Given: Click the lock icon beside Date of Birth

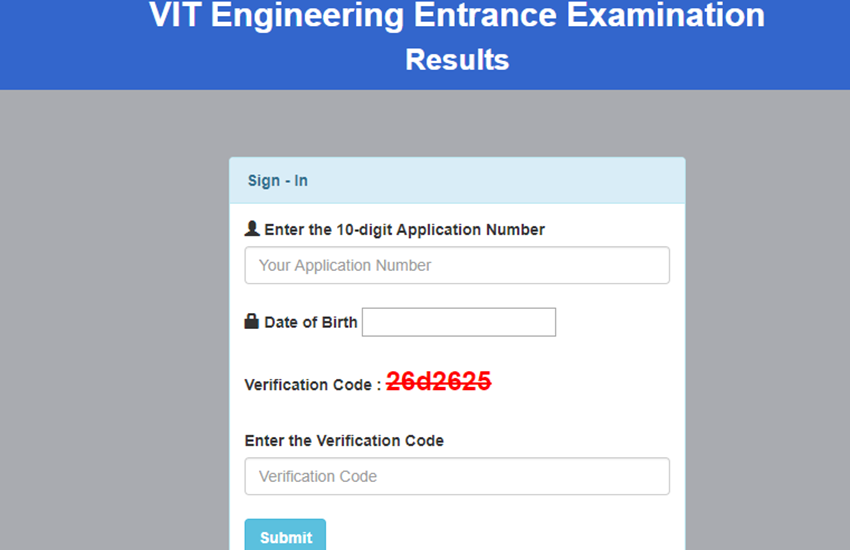Looking at the screenshot, I should pyautogui.click(x=252, y=322).
